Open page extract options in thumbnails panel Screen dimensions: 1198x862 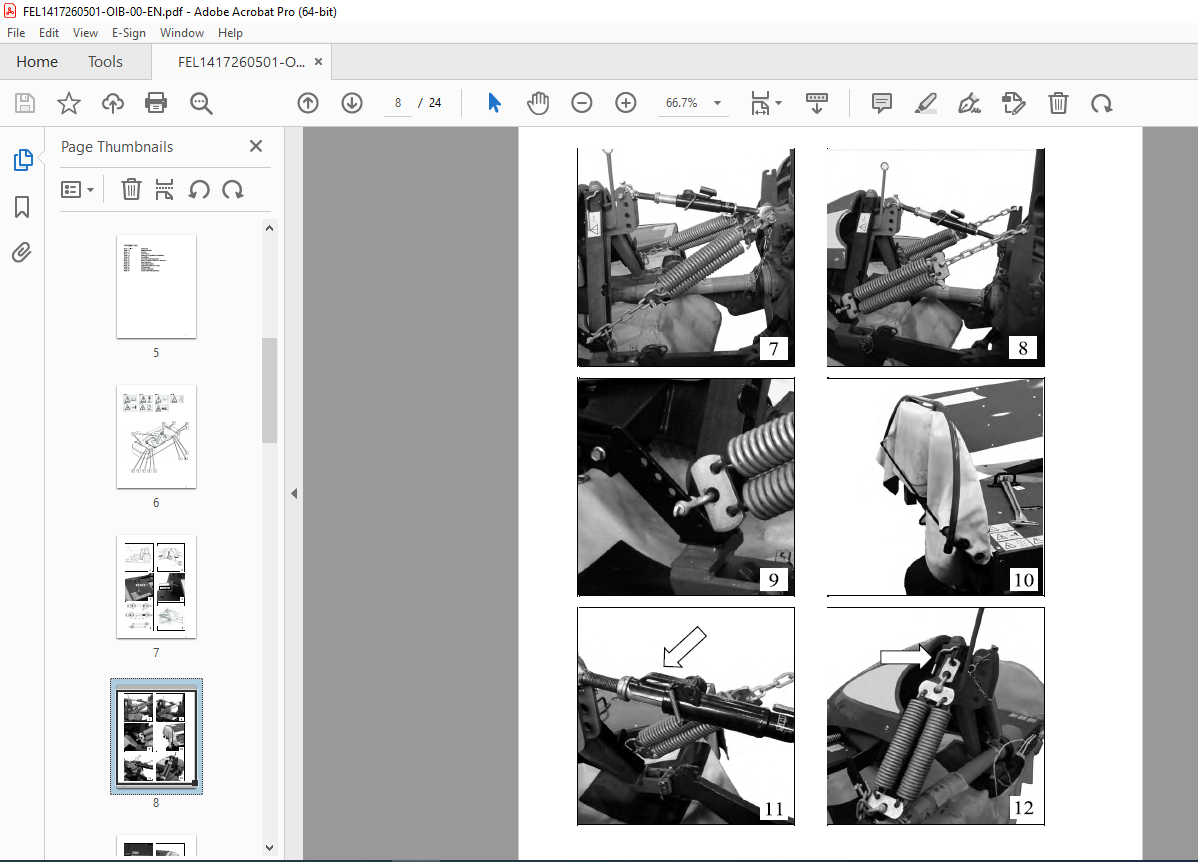(x=164, y=190)
